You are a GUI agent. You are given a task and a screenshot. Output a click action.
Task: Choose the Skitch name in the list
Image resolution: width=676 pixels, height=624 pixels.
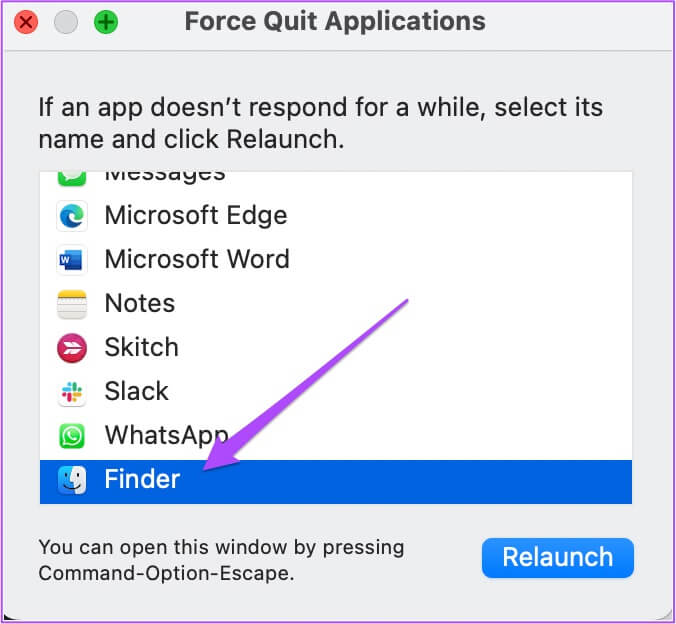[x=142, y=348]
